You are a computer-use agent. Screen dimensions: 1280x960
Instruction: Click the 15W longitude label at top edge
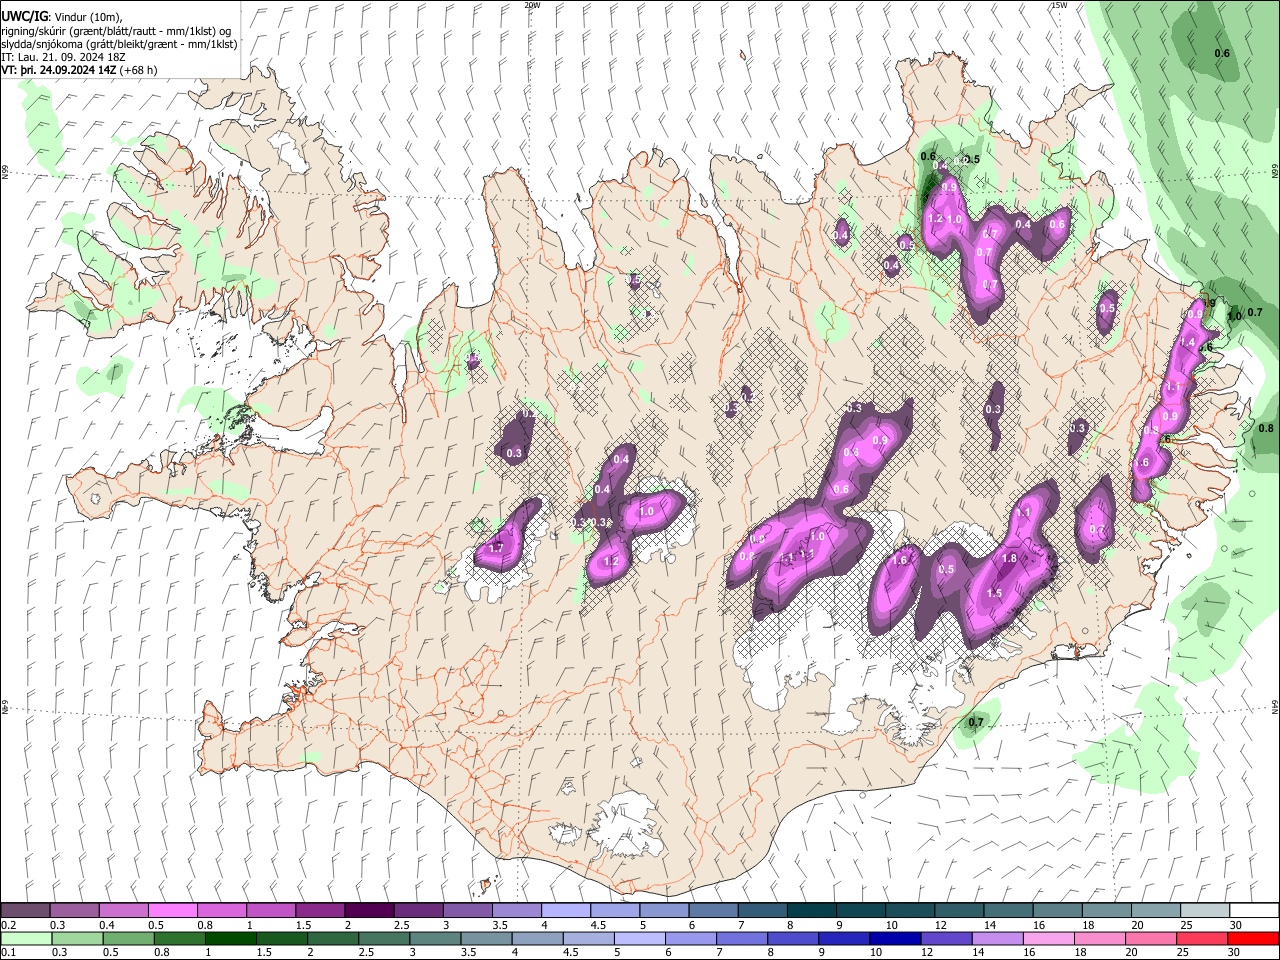1060,5
